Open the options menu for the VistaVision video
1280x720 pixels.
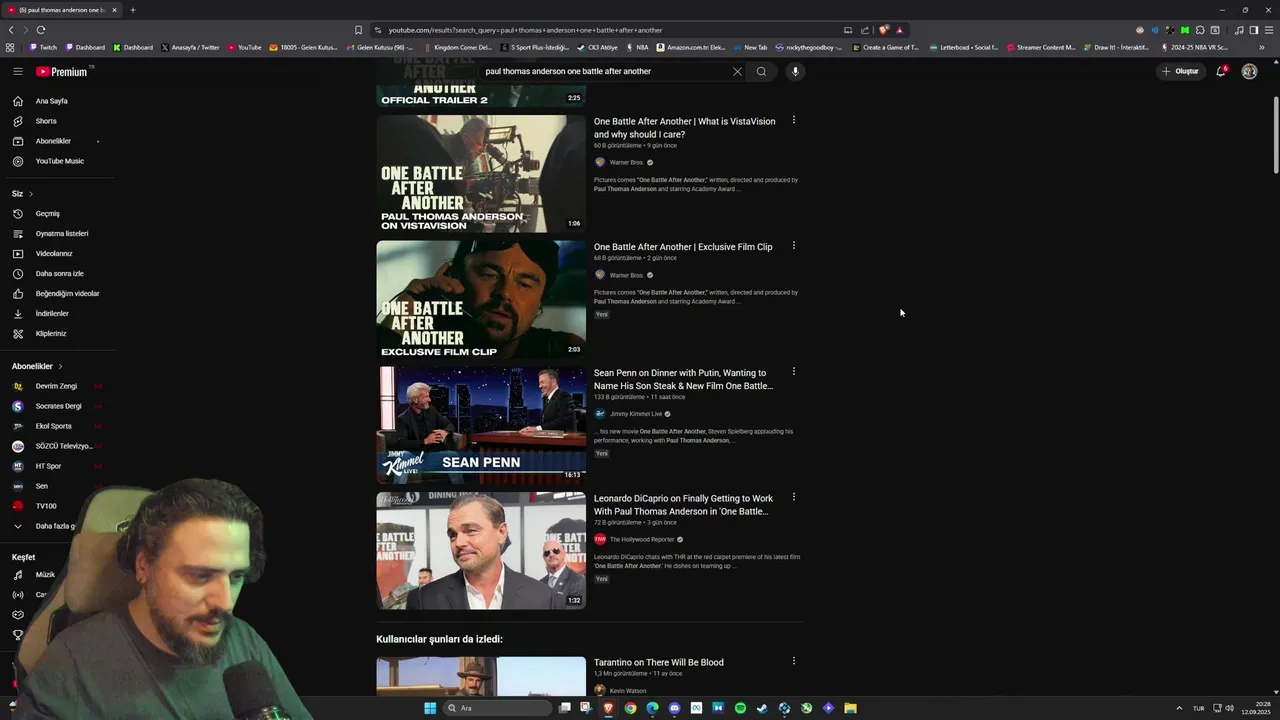point(794,120)
